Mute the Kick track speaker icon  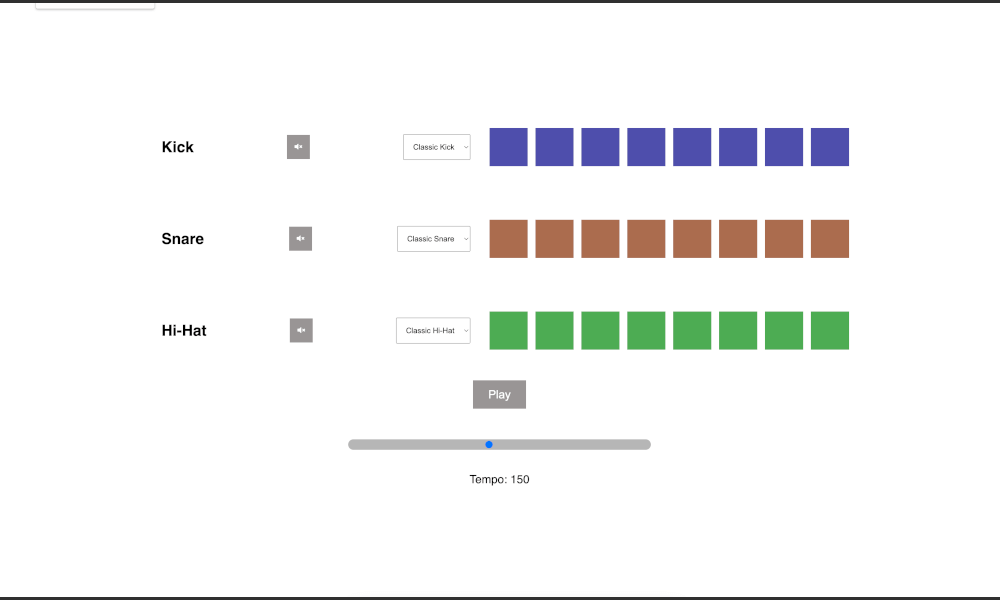[298, 147]
